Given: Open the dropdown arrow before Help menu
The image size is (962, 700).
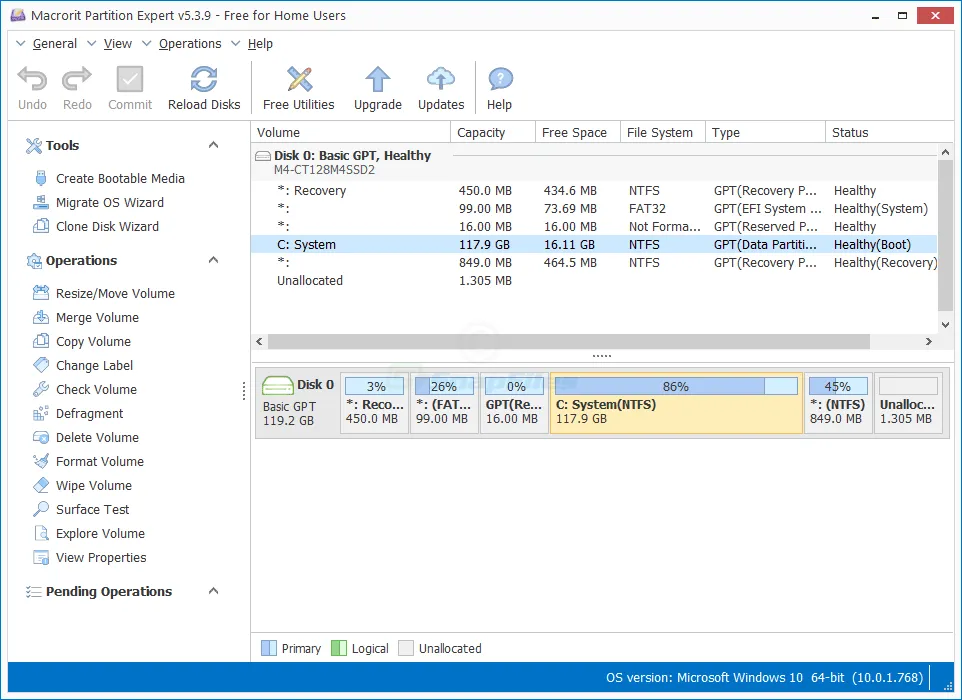Looking at the screenshot, I should (x=236, y=44).
